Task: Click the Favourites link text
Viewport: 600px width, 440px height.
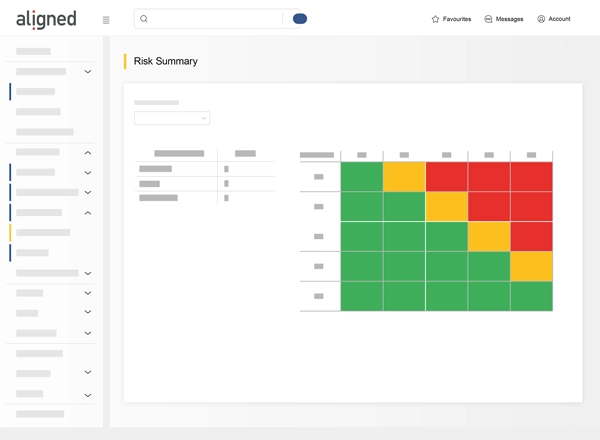Action: pyautogui.click(x=457, y=19)
